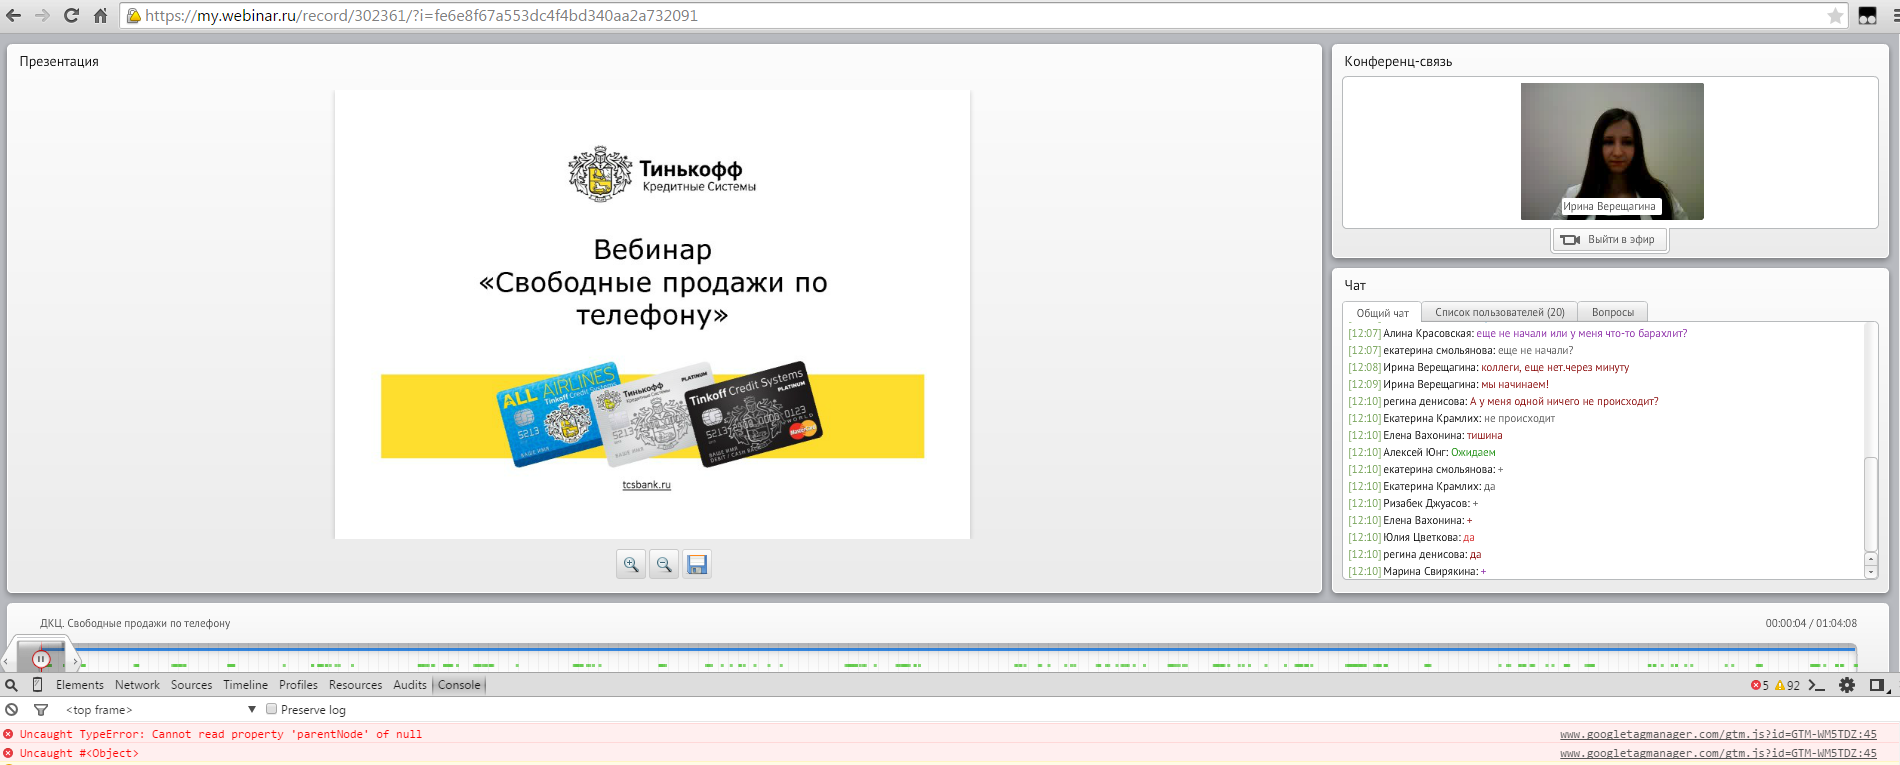Click Юлия Цветкова's да message

click(x=1411, y=538)
